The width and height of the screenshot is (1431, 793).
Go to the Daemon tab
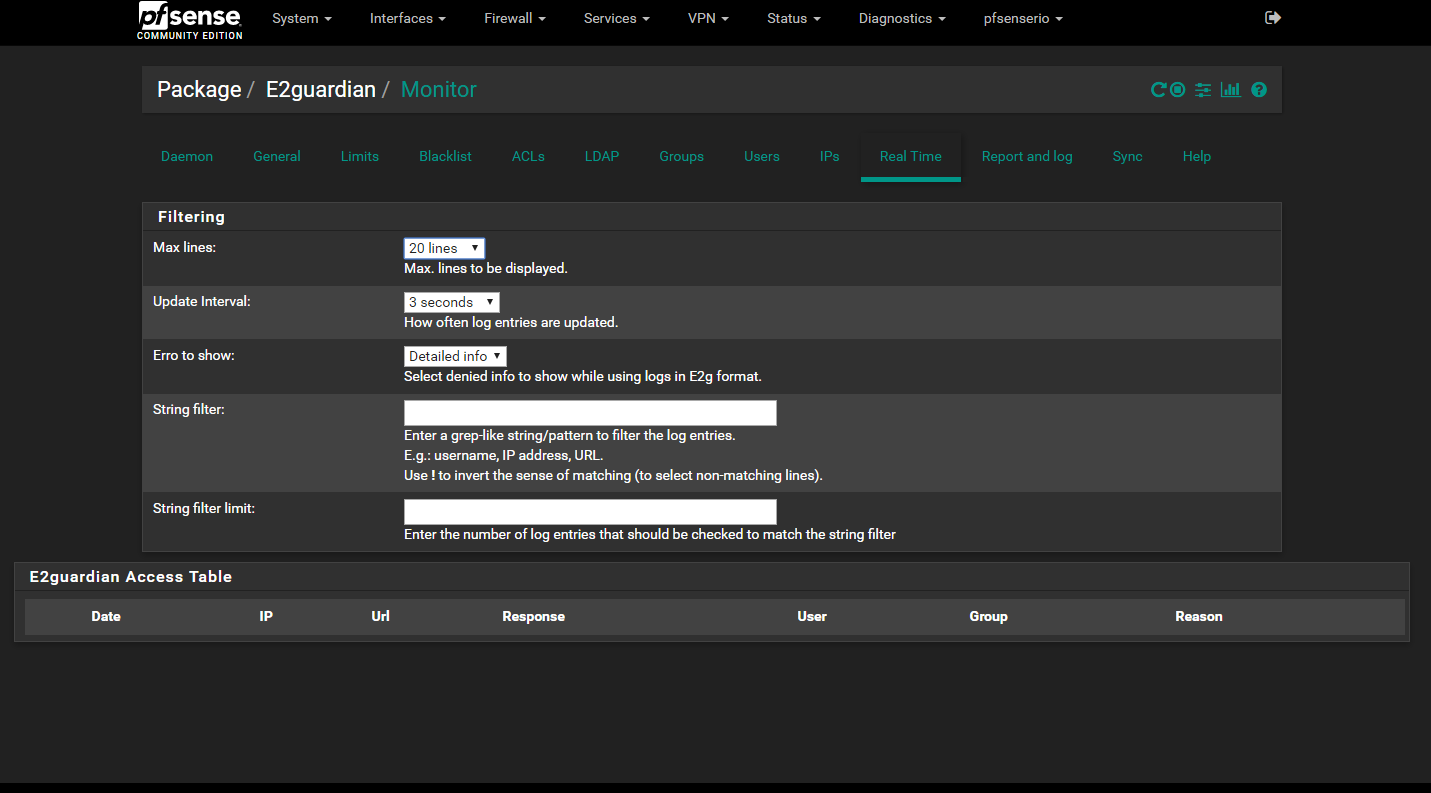(x=187, y=156)
